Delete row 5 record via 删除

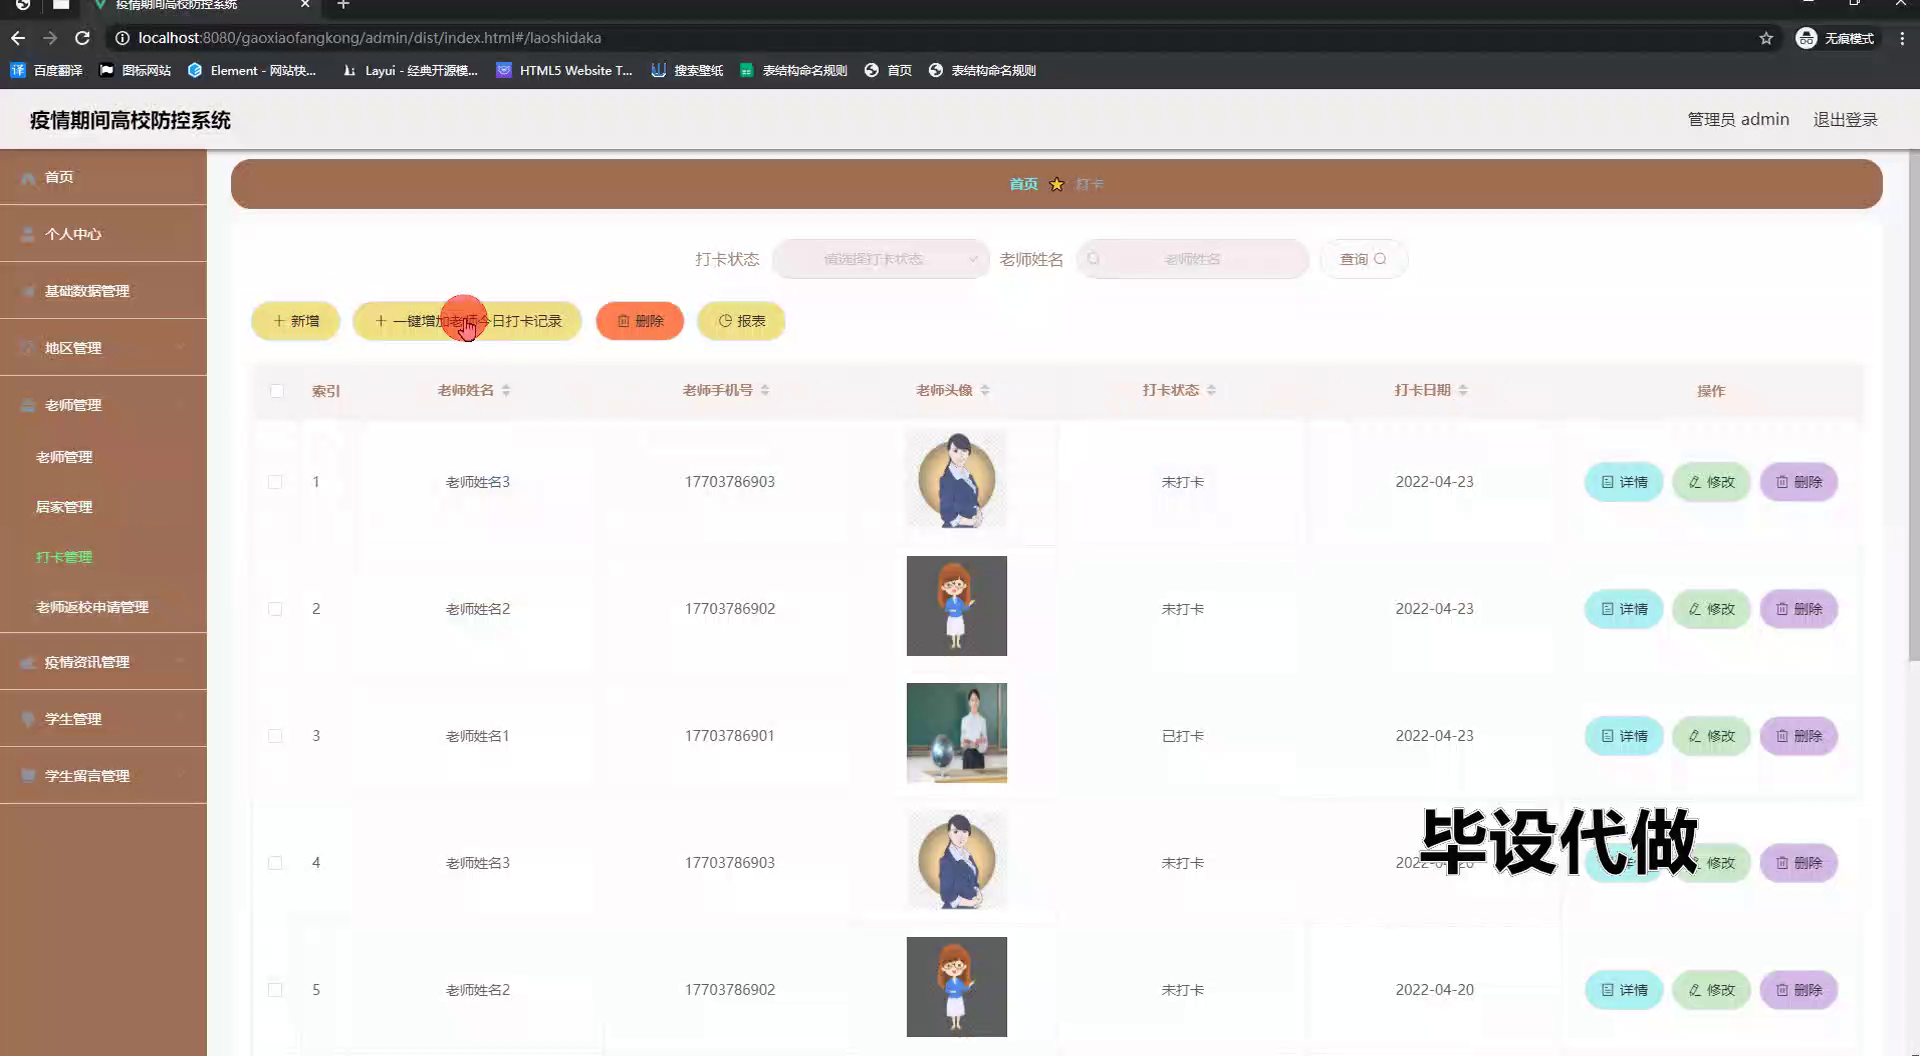(1799, 990)
